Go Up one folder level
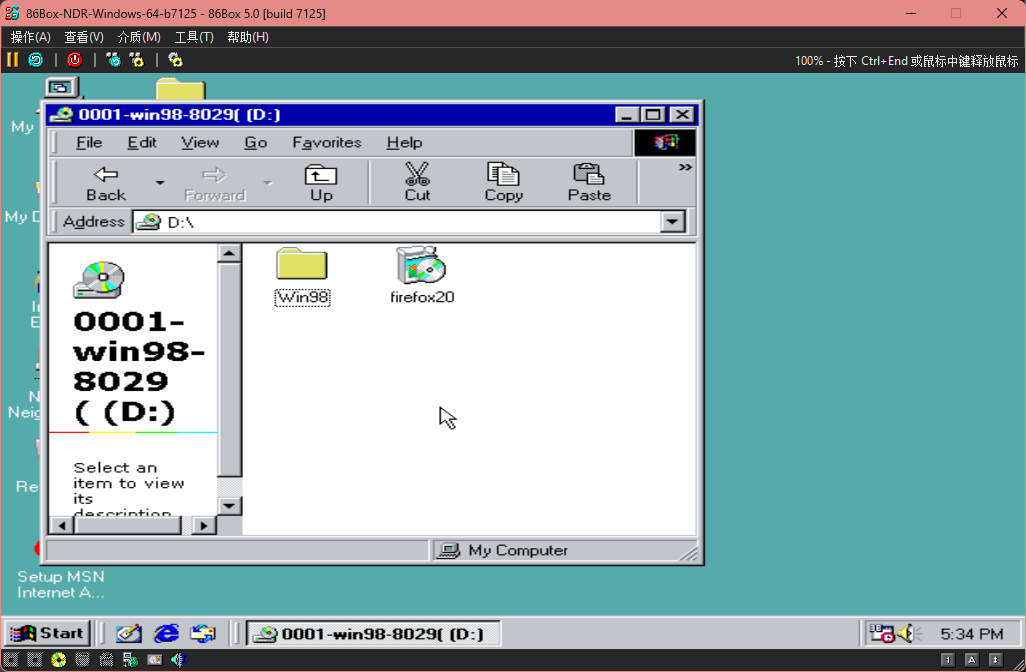Image resolution: width=1026 pixels, height=672 pixels. (321, 183)
